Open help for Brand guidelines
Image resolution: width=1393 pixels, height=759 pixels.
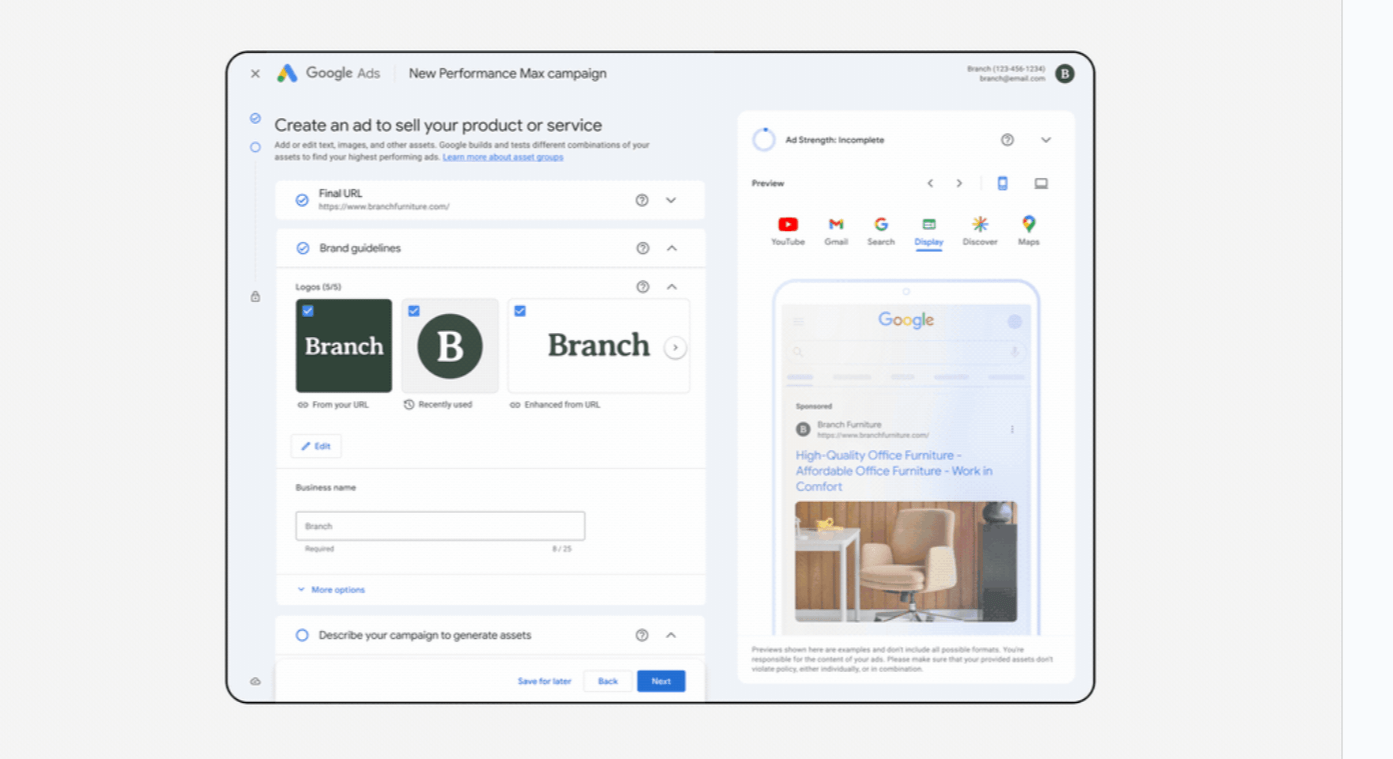[643, 248]
